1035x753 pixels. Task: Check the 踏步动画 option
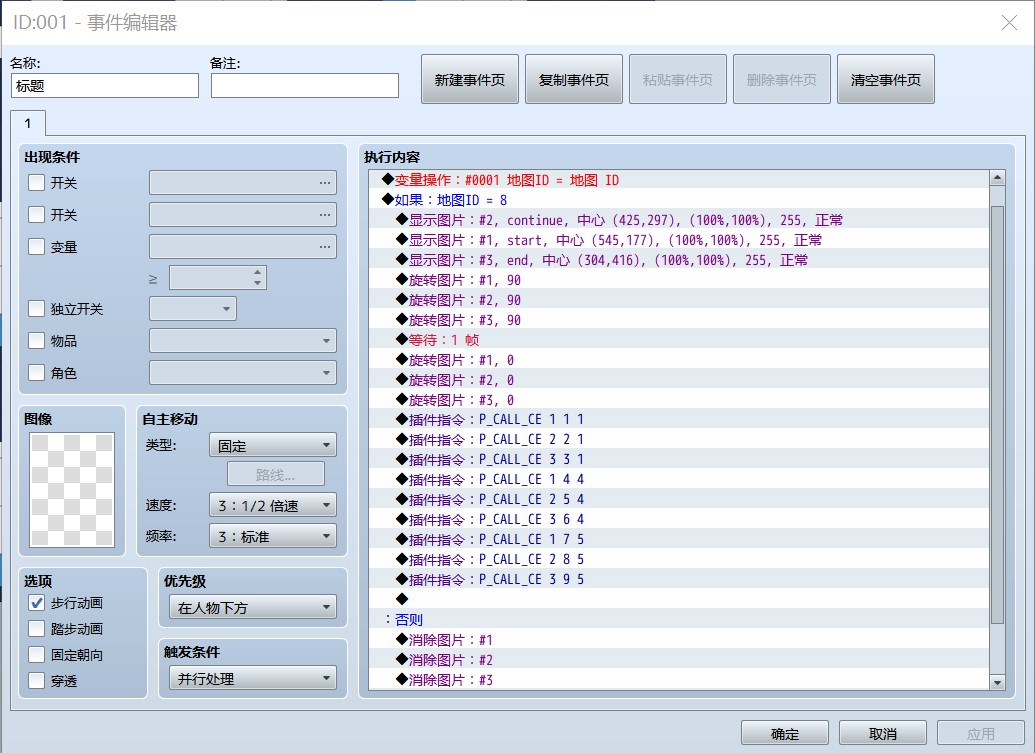pos(36,629)
